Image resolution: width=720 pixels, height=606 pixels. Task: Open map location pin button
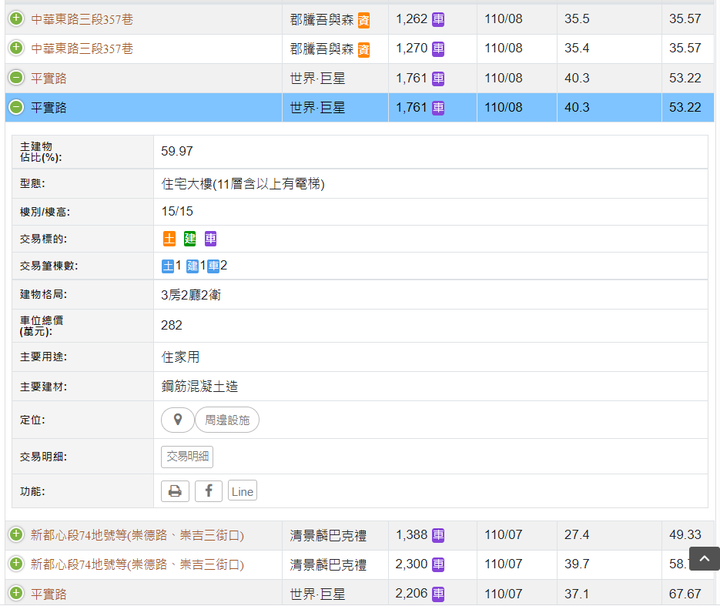point(178,420)
